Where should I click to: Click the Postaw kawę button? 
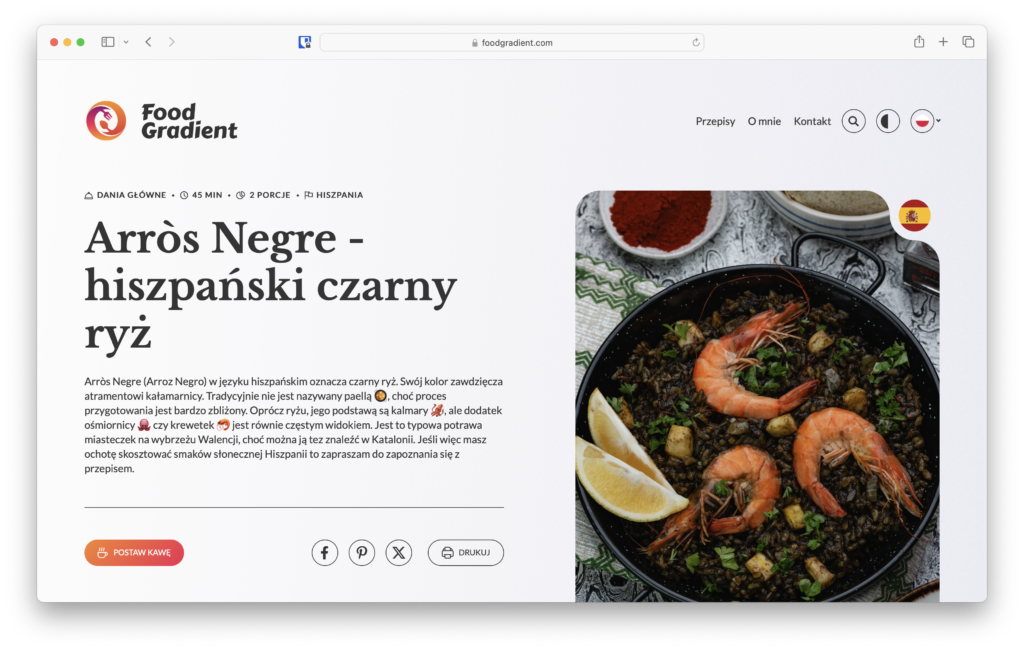tap(134, 552)
